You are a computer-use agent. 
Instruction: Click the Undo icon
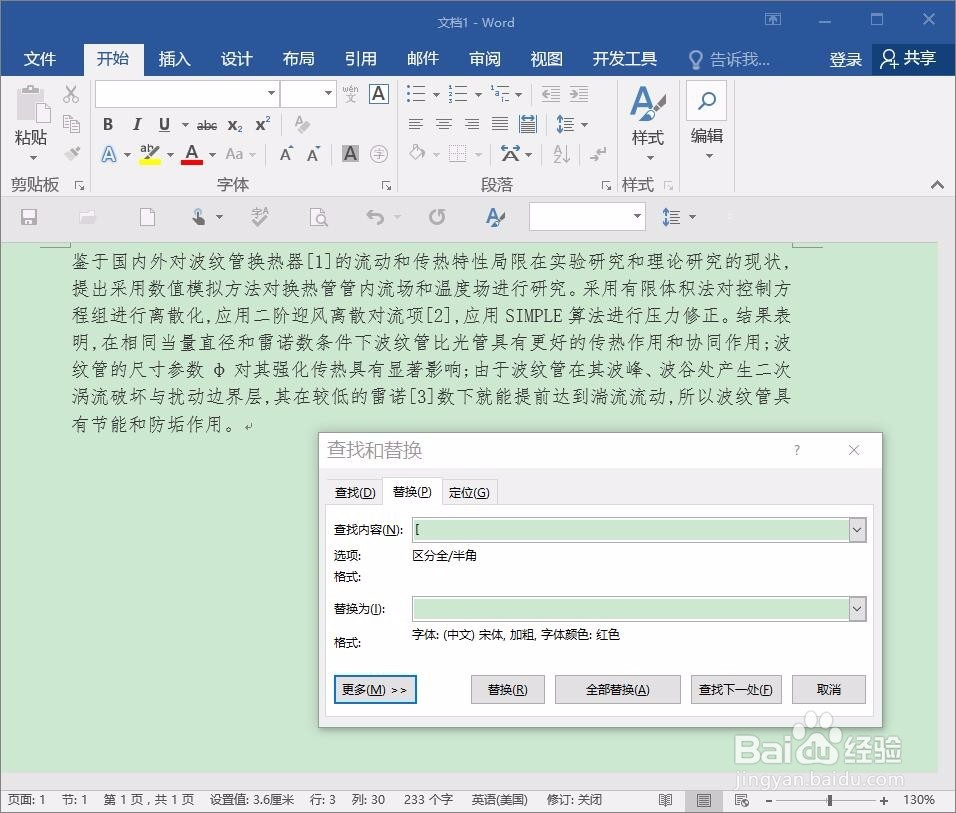coord(375,217)
